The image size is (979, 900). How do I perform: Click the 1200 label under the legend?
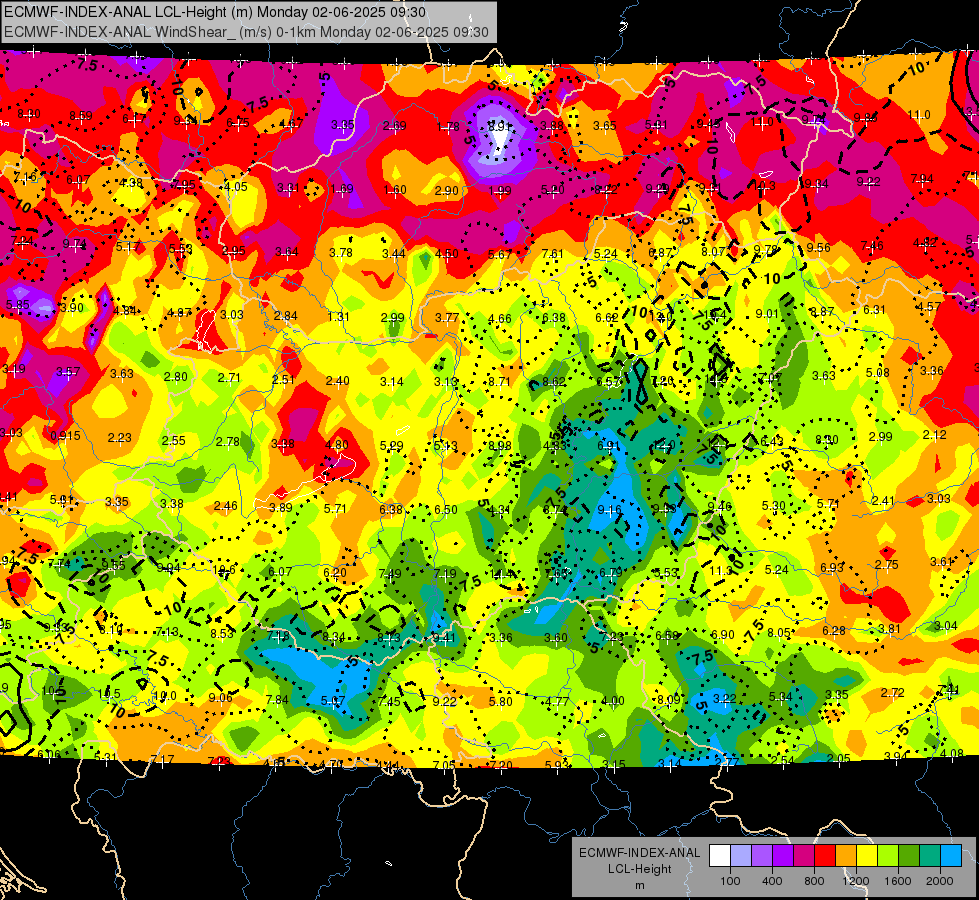click(855, 881)
